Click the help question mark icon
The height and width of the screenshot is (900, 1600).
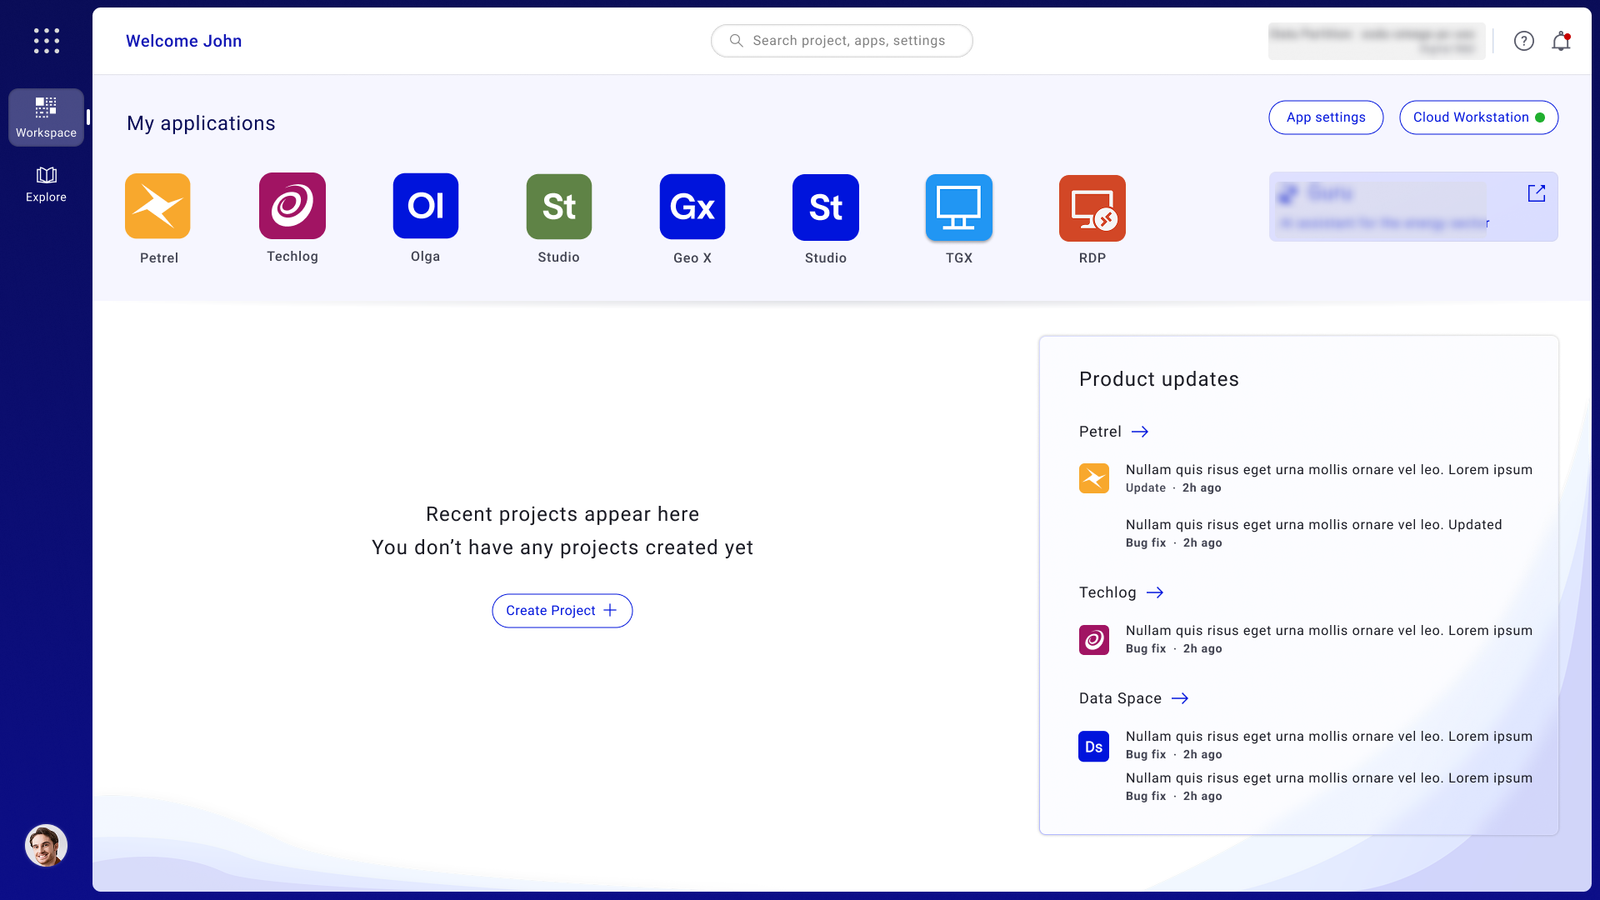coord(1523,41)
